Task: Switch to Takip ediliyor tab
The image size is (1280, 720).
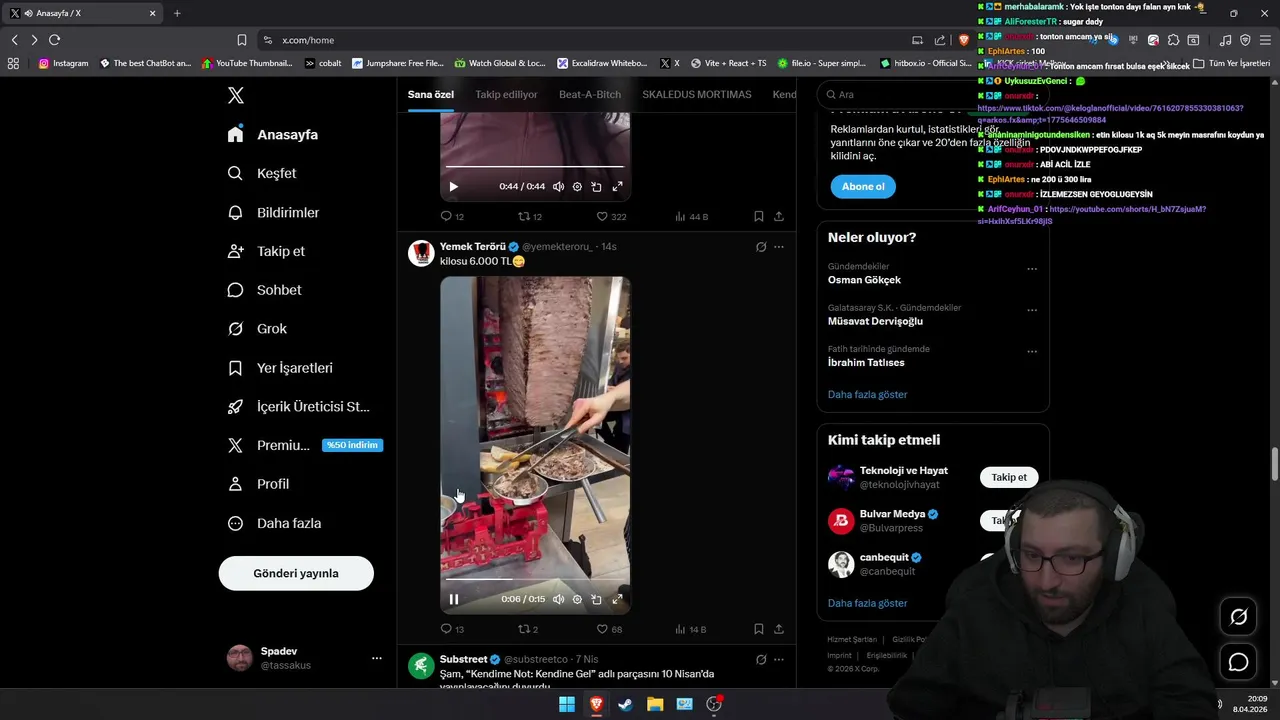Action: pos(506,94)
